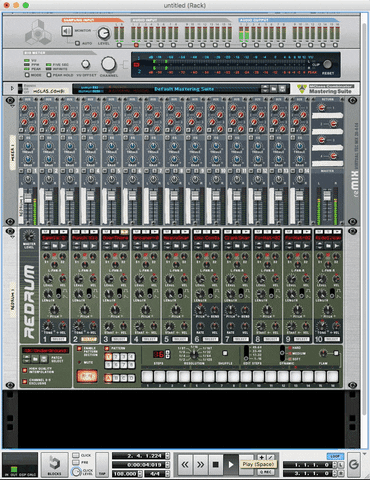This screenshot has height=480, width=370.
Task: Browse sample for Redrum channel 1 folder icon
Action: 55,246
